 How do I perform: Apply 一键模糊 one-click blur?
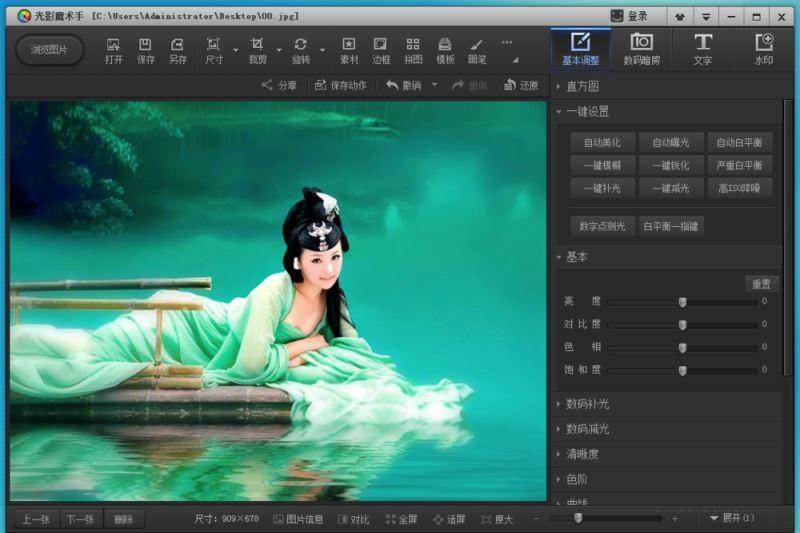tap(603, 165)
